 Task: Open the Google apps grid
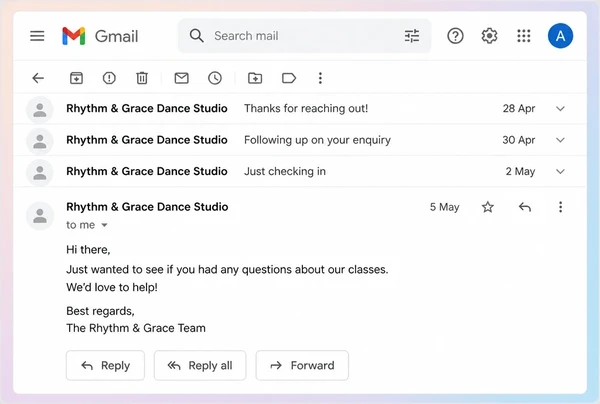524,36
